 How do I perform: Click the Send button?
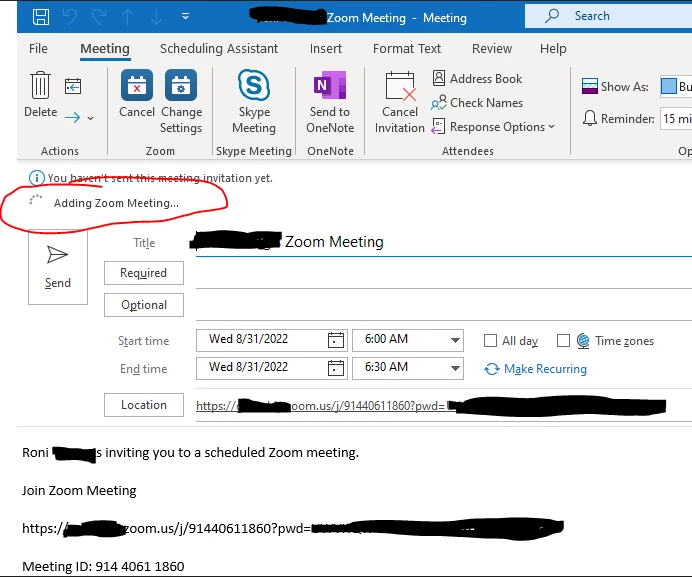click(58, 267)
